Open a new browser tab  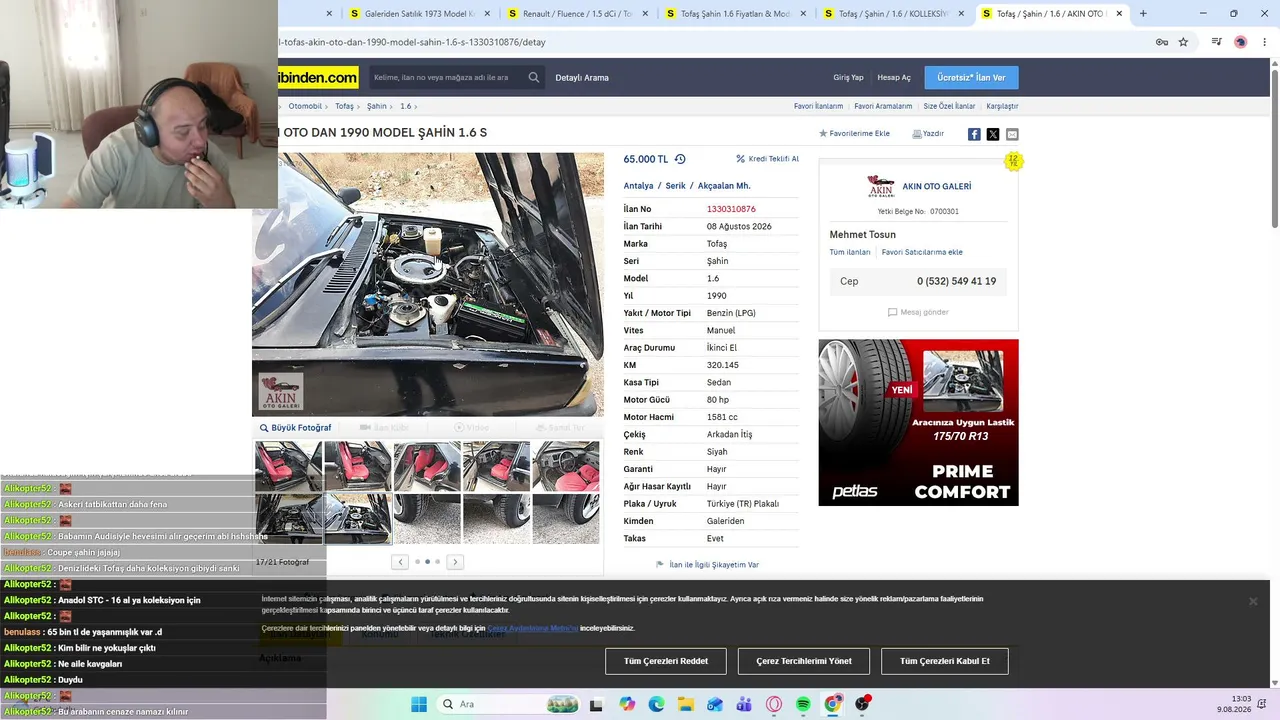point(1143,14)
